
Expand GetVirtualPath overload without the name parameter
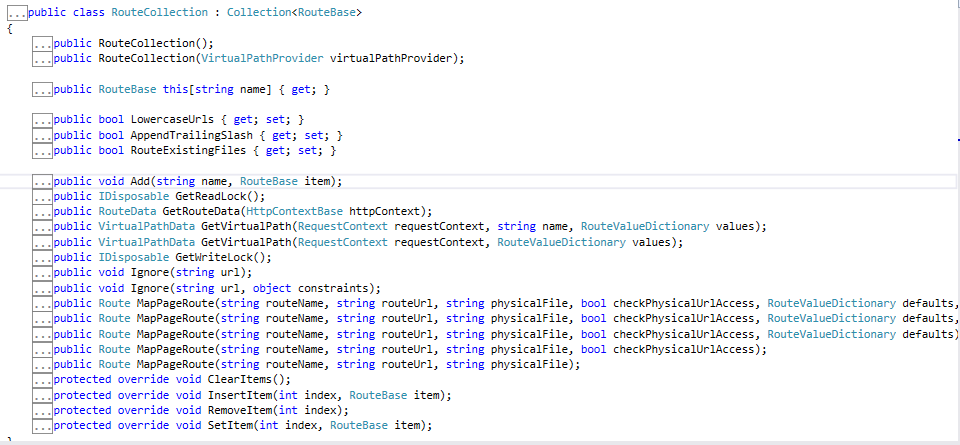pos(43,242)
